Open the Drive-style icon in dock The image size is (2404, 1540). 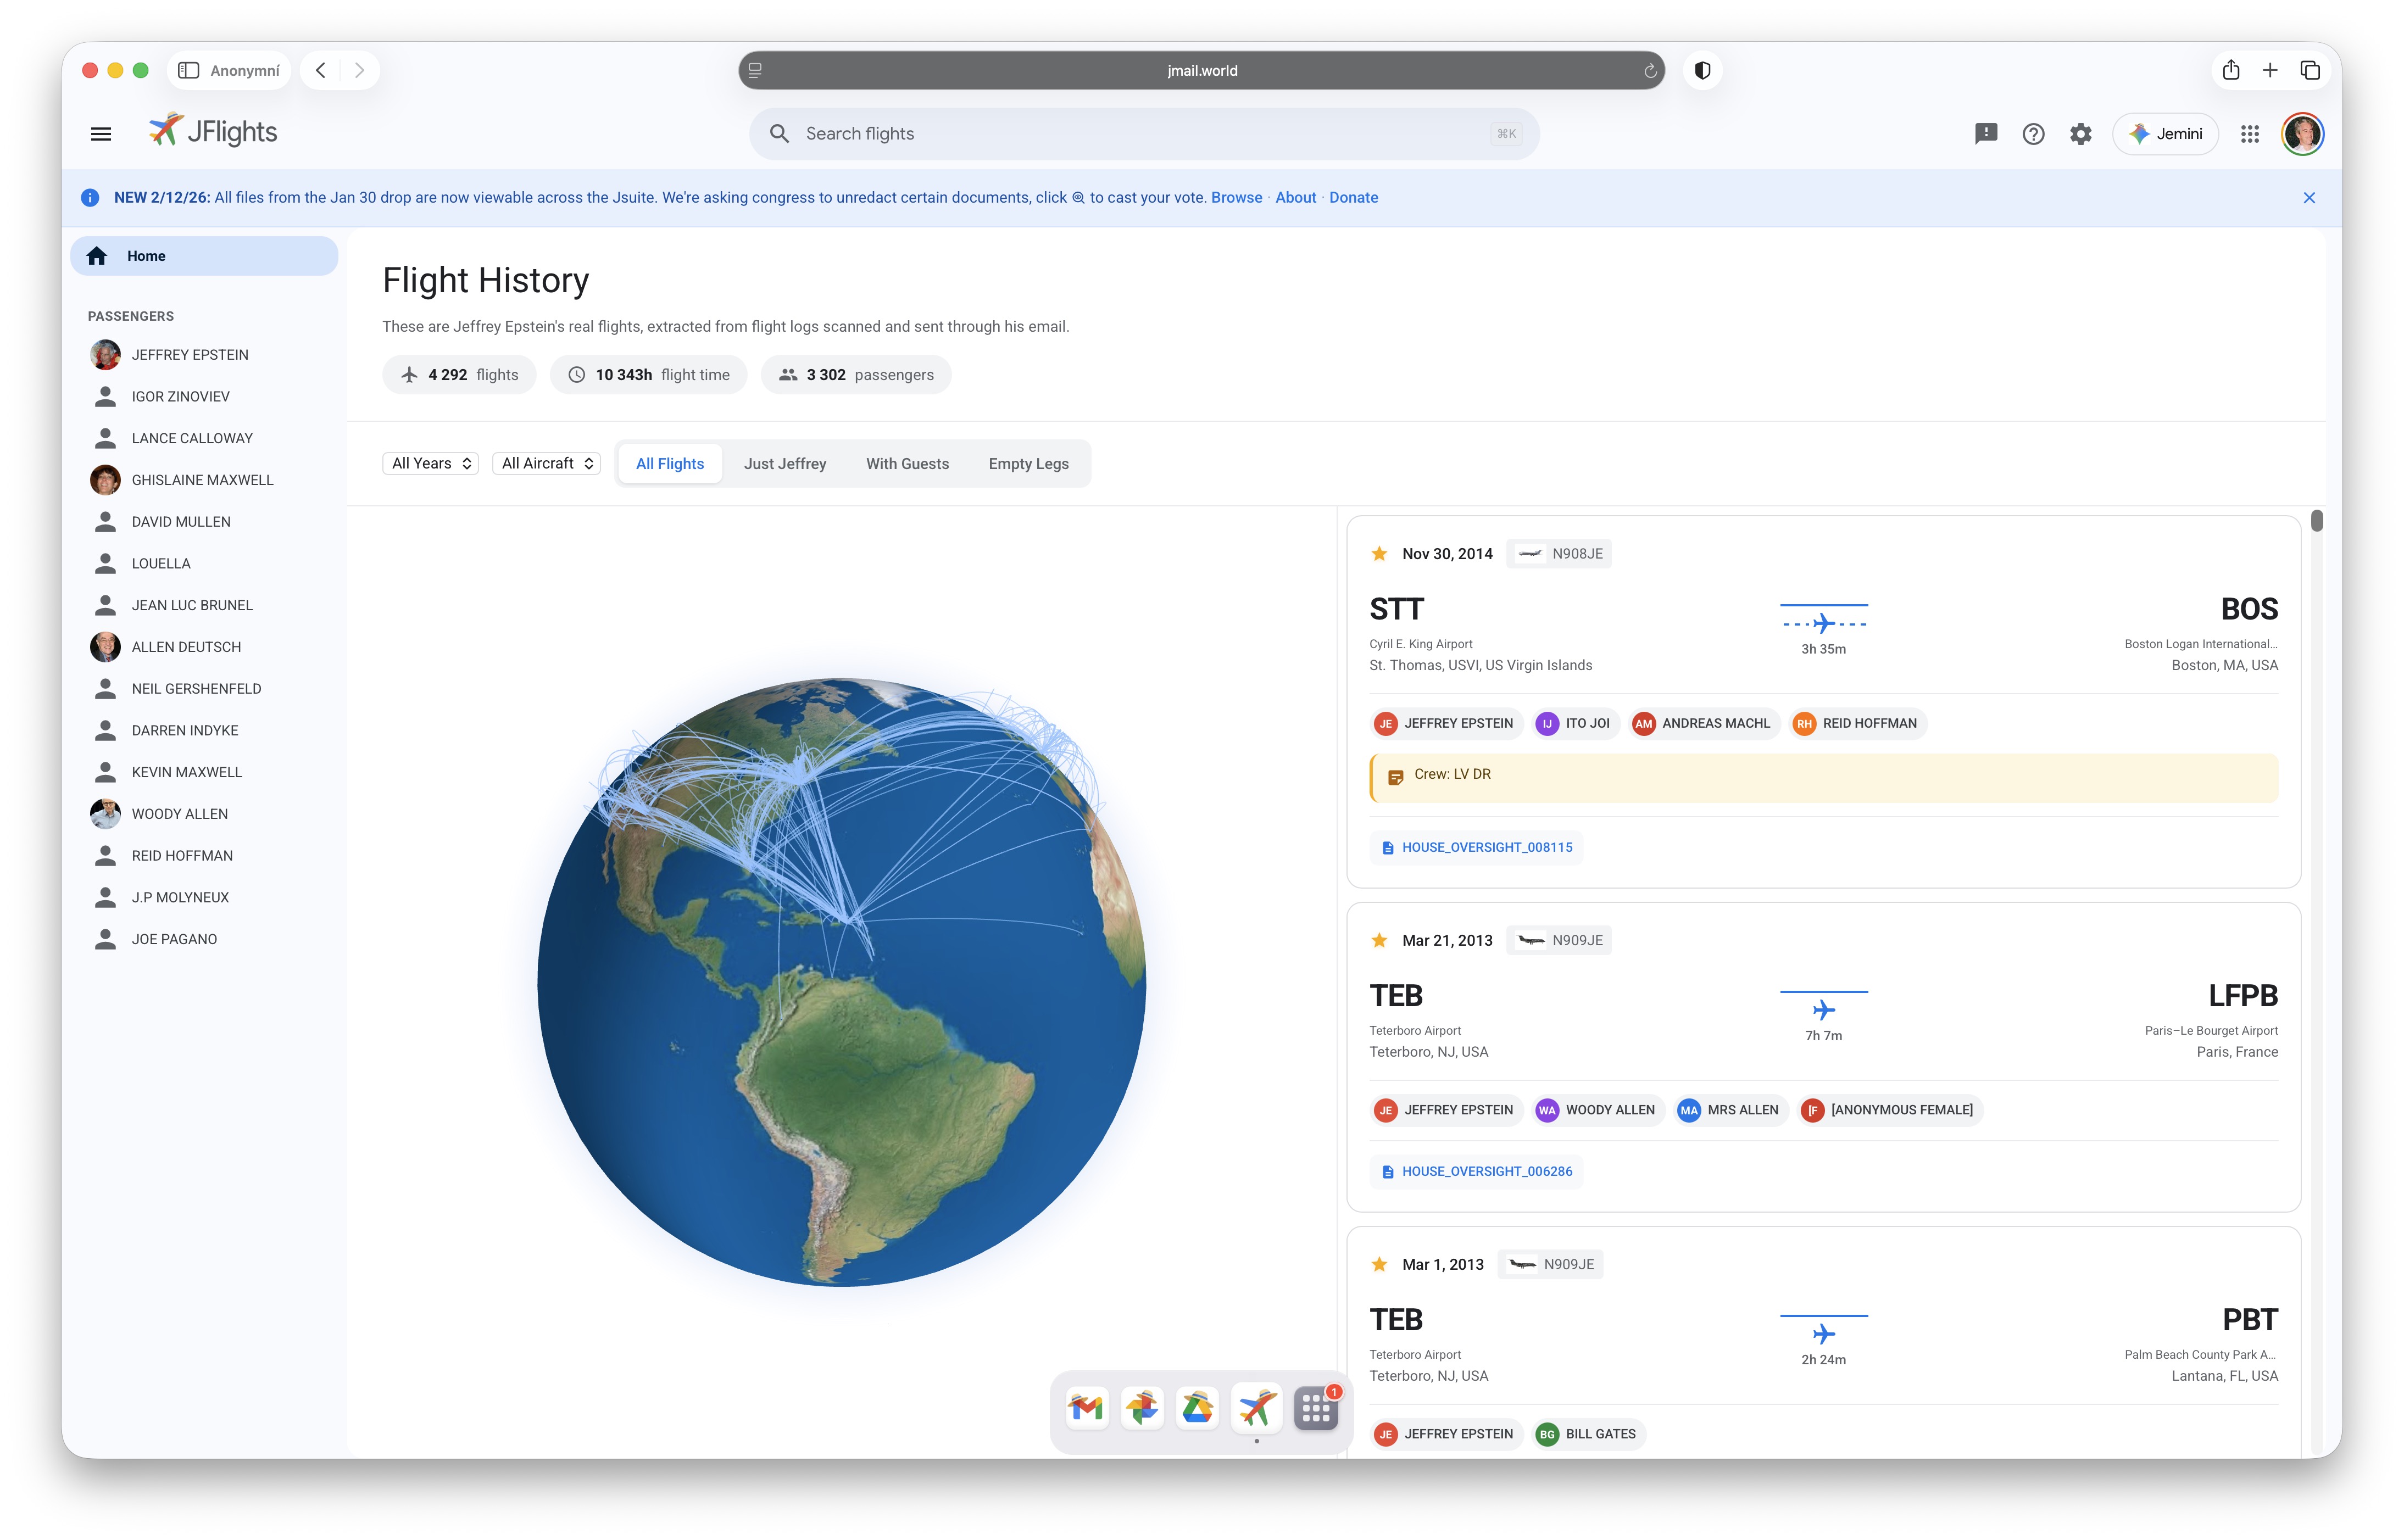[x=1197, y=1409]
